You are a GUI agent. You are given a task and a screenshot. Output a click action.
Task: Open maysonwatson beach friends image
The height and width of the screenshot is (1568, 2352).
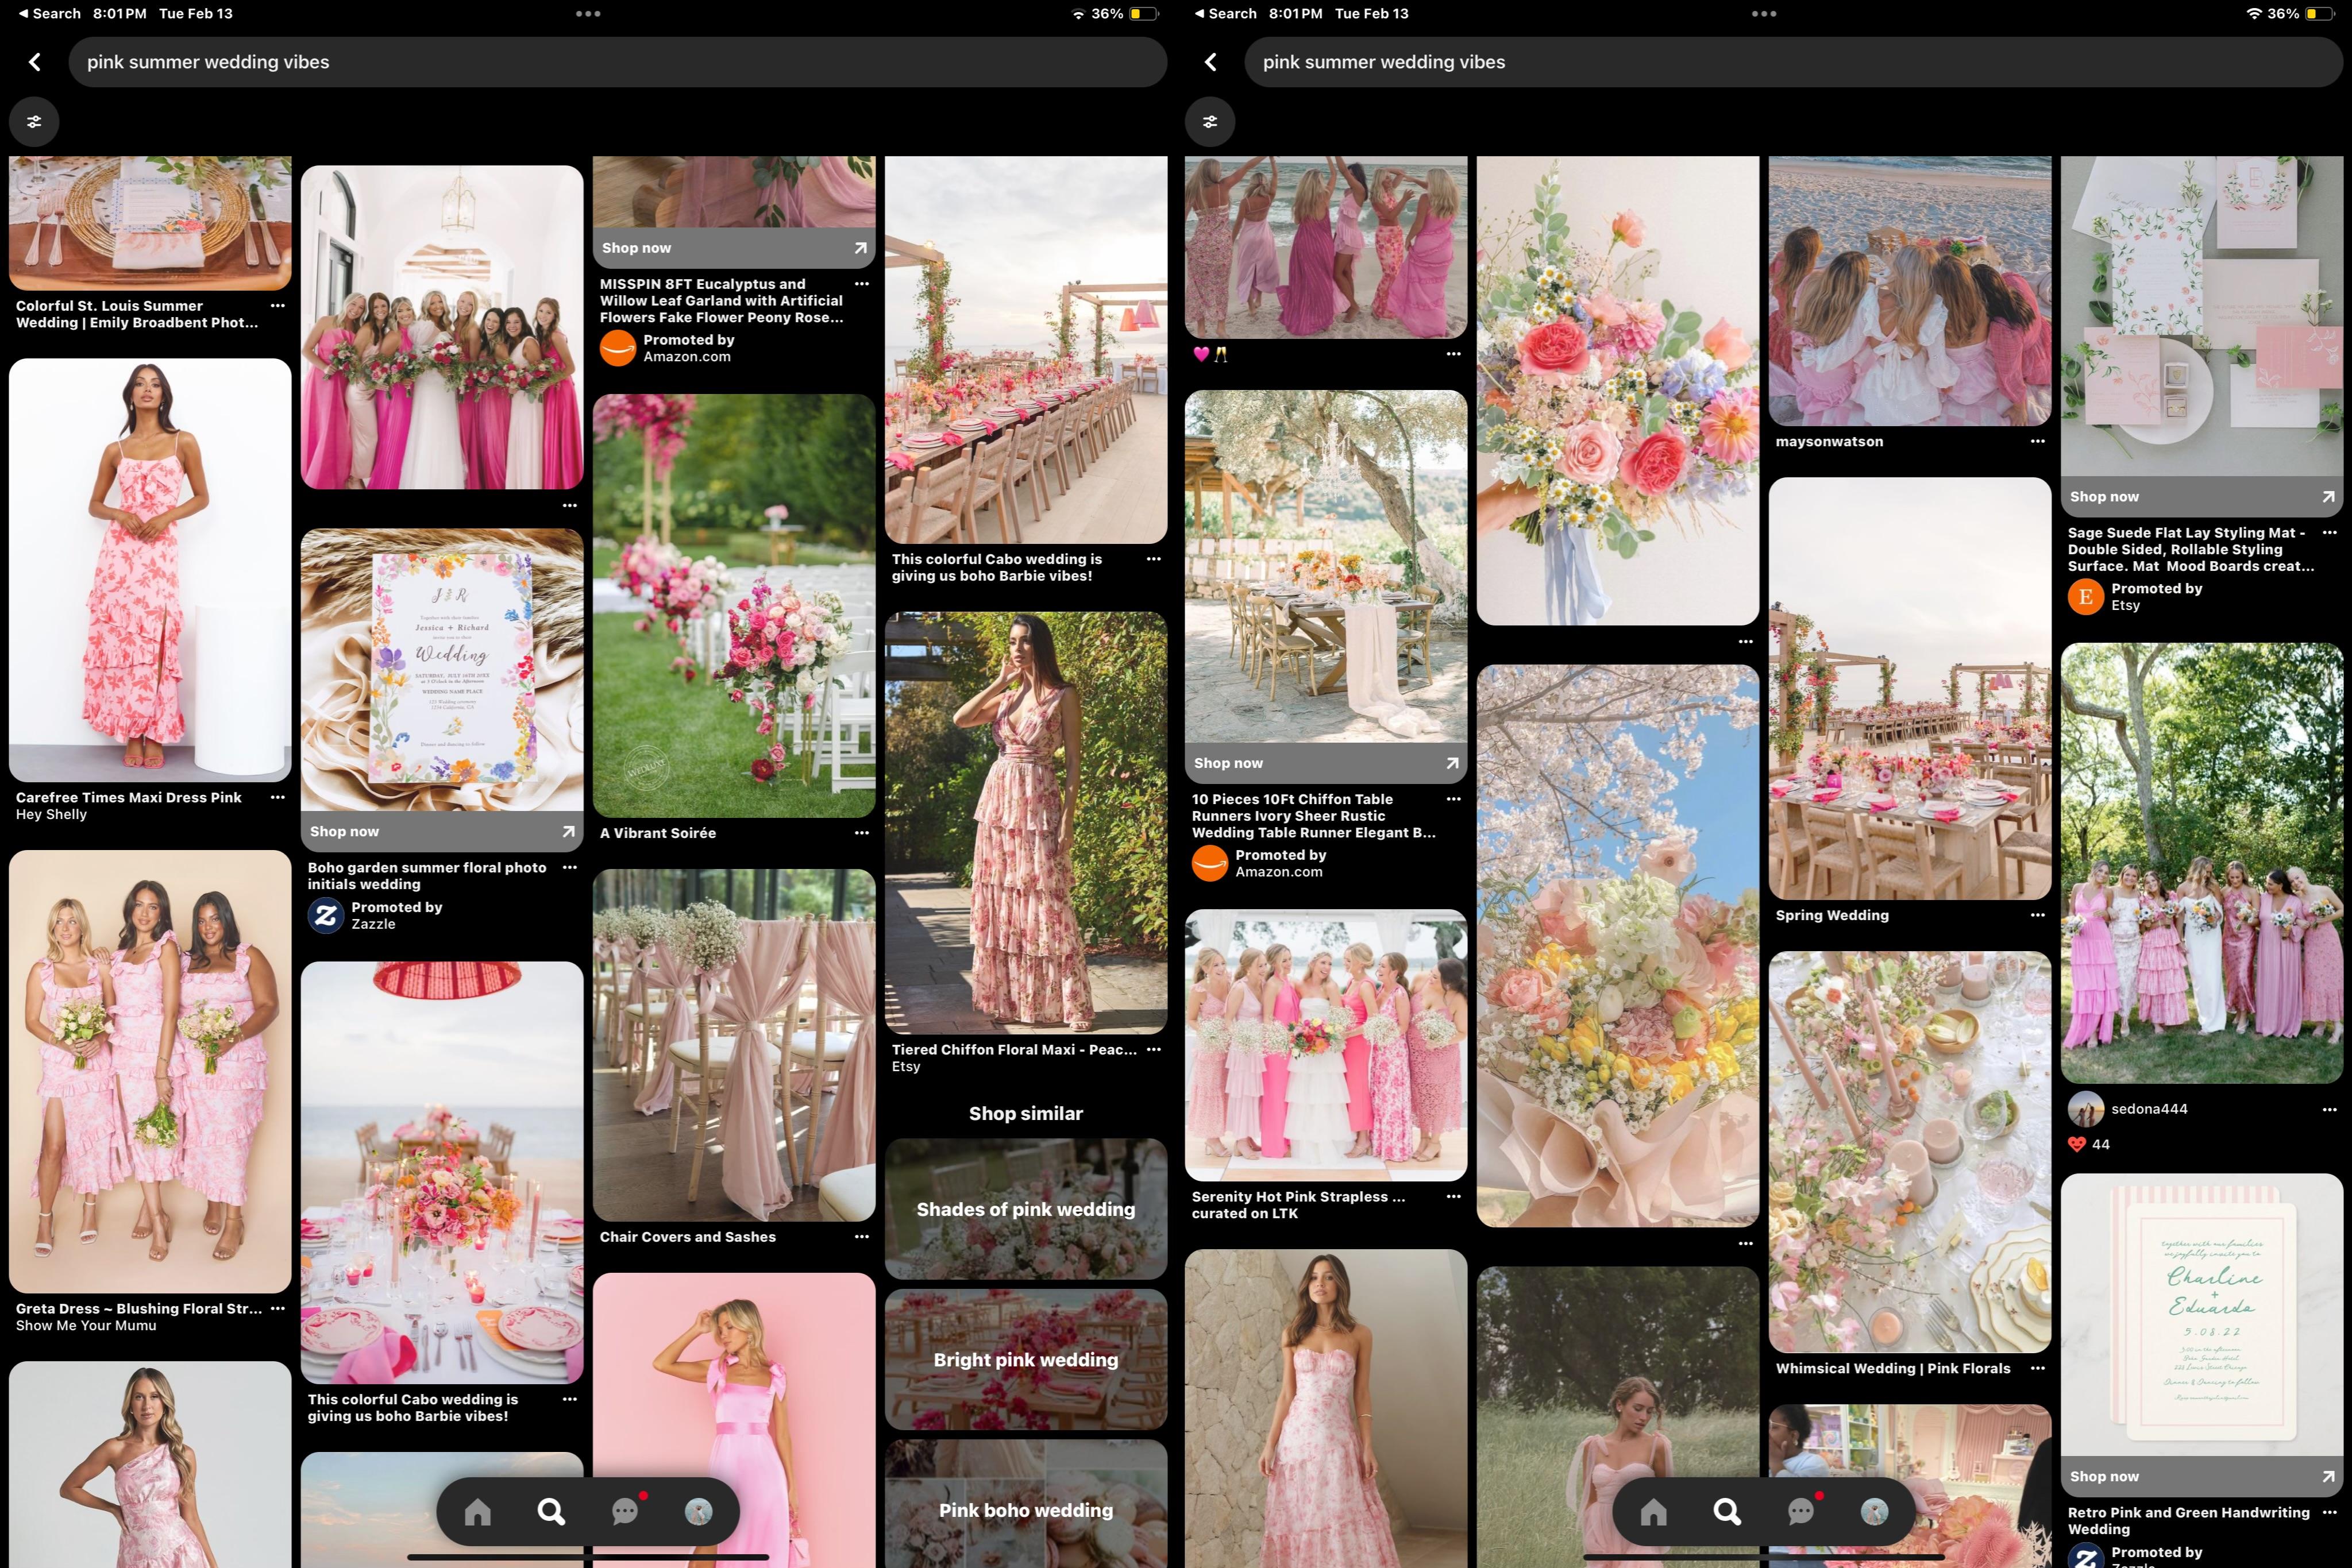(x=1910, y=291)
